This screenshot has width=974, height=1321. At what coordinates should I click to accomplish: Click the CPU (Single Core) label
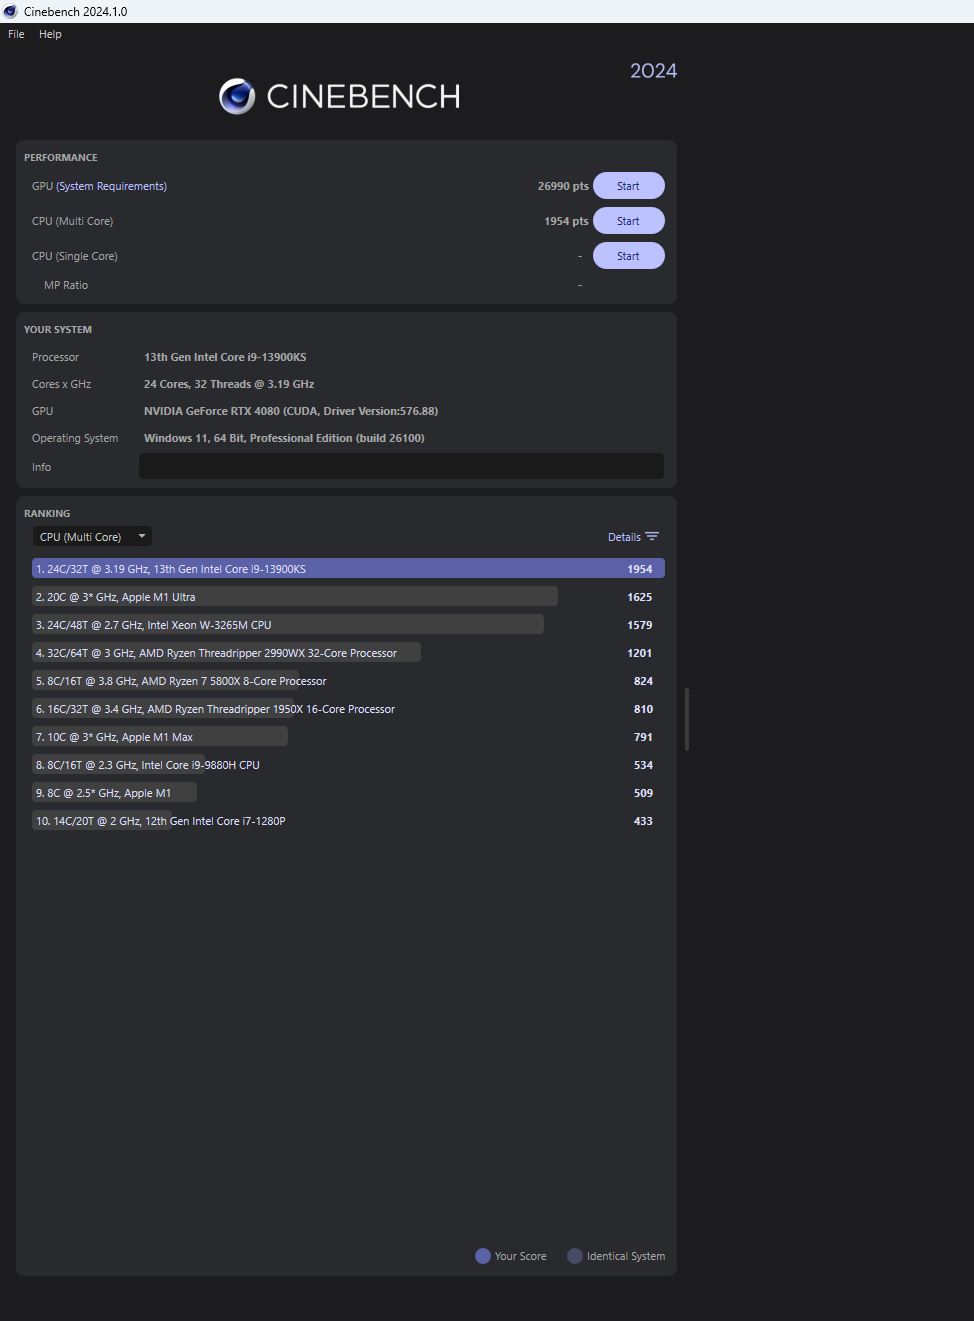74,256
